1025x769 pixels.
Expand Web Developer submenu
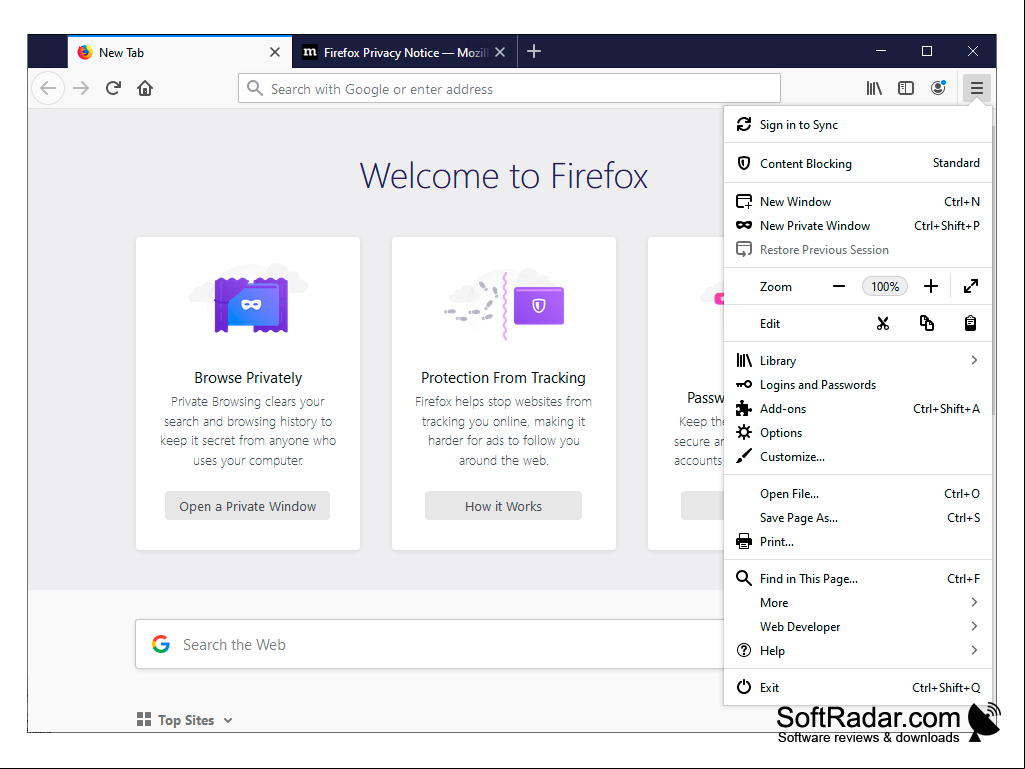858,627
